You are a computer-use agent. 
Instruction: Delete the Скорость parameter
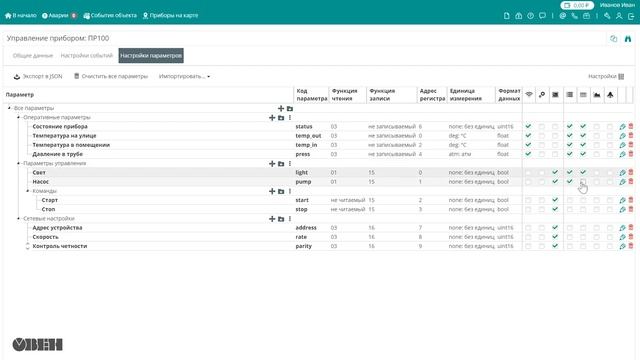[x=631, y=237]
